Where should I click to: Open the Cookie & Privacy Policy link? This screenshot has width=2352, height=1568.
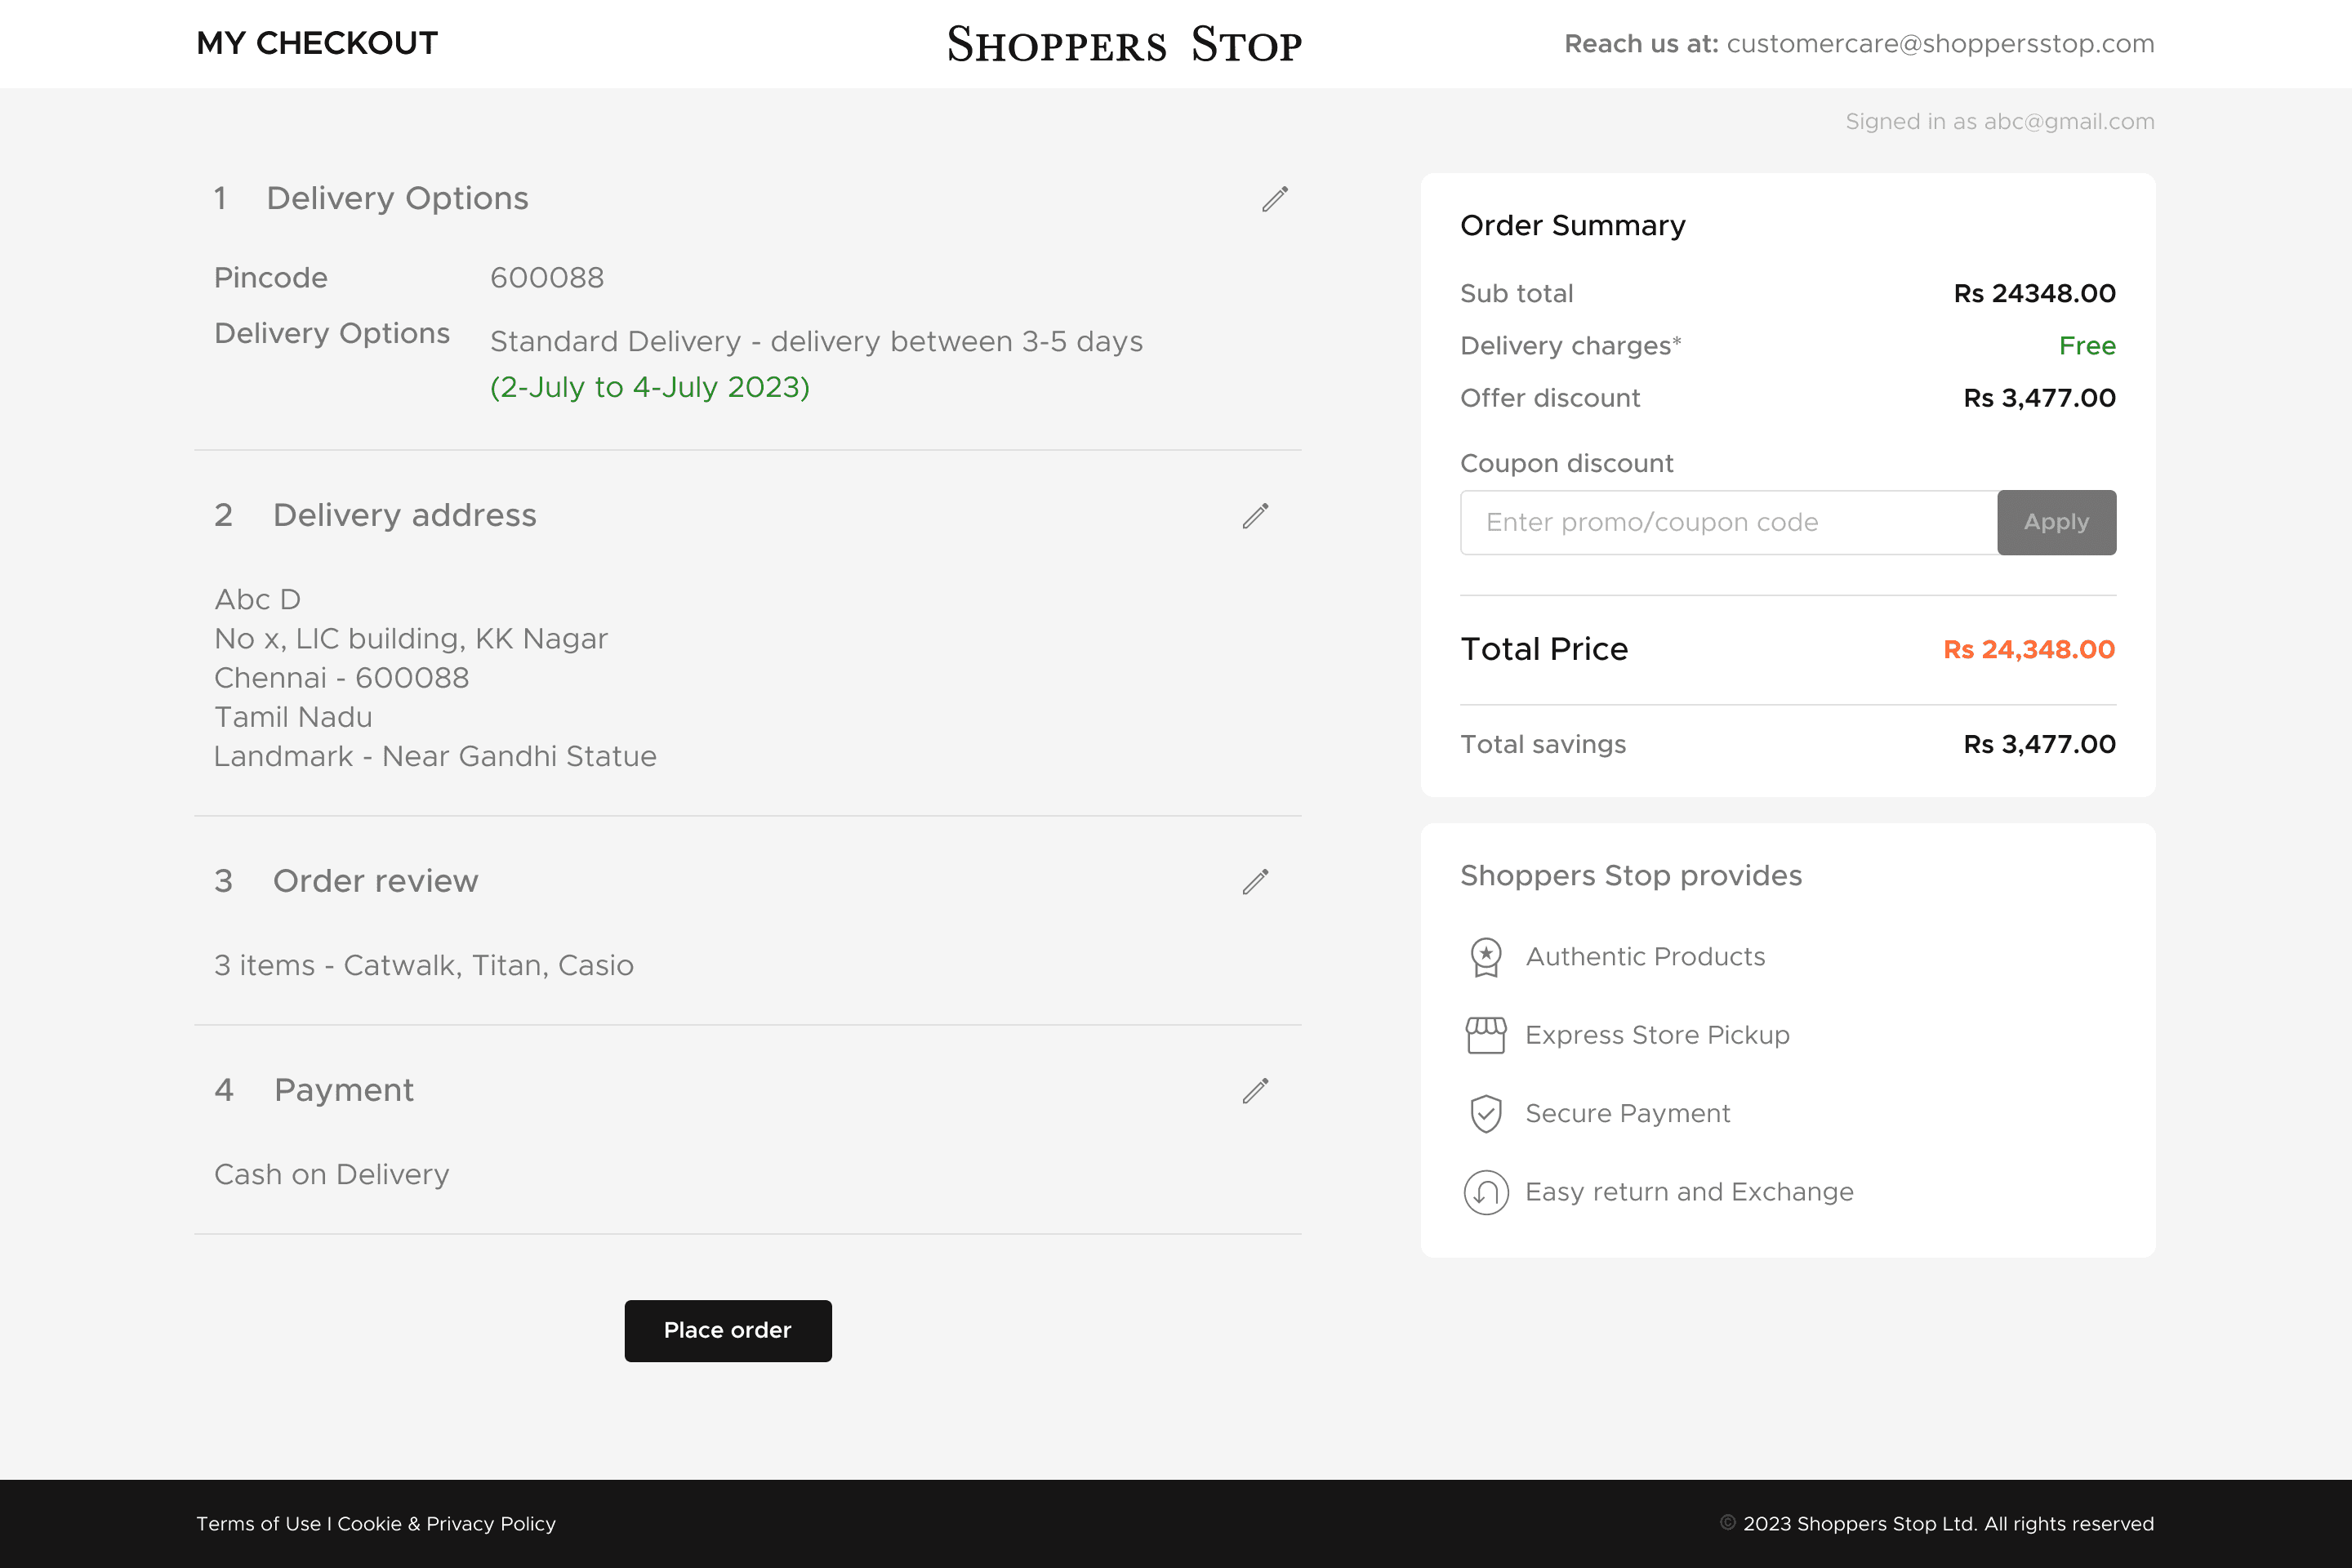(446, 1524)
